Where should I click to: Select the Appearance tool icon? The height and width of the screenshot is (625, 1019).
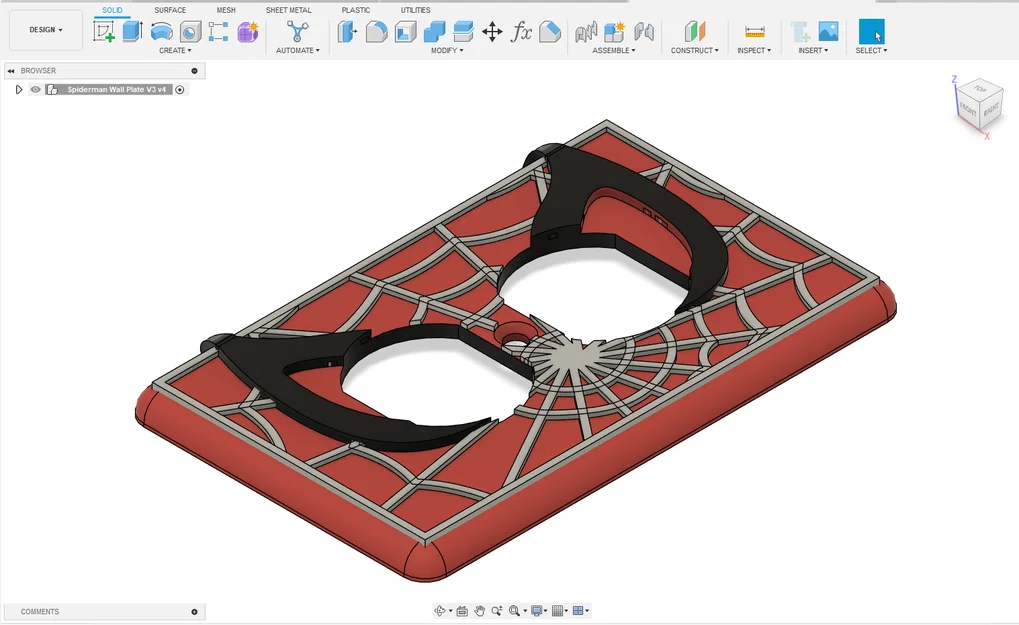(550, 31)
